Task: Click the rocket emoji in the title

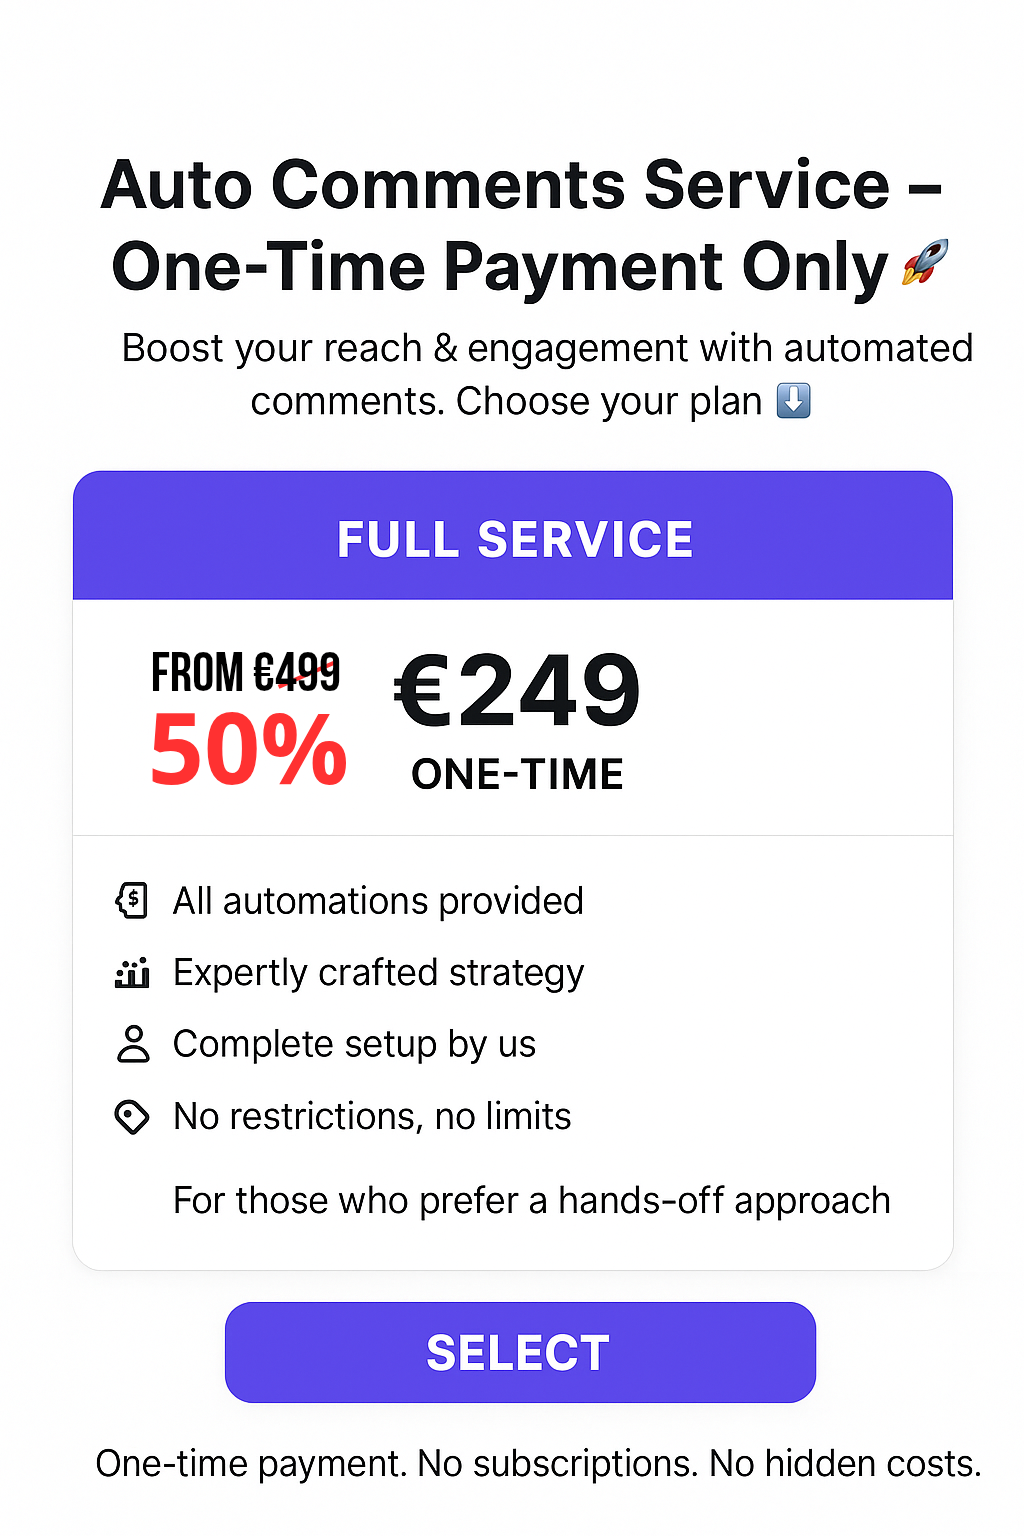Action: (x=924, y=263)
